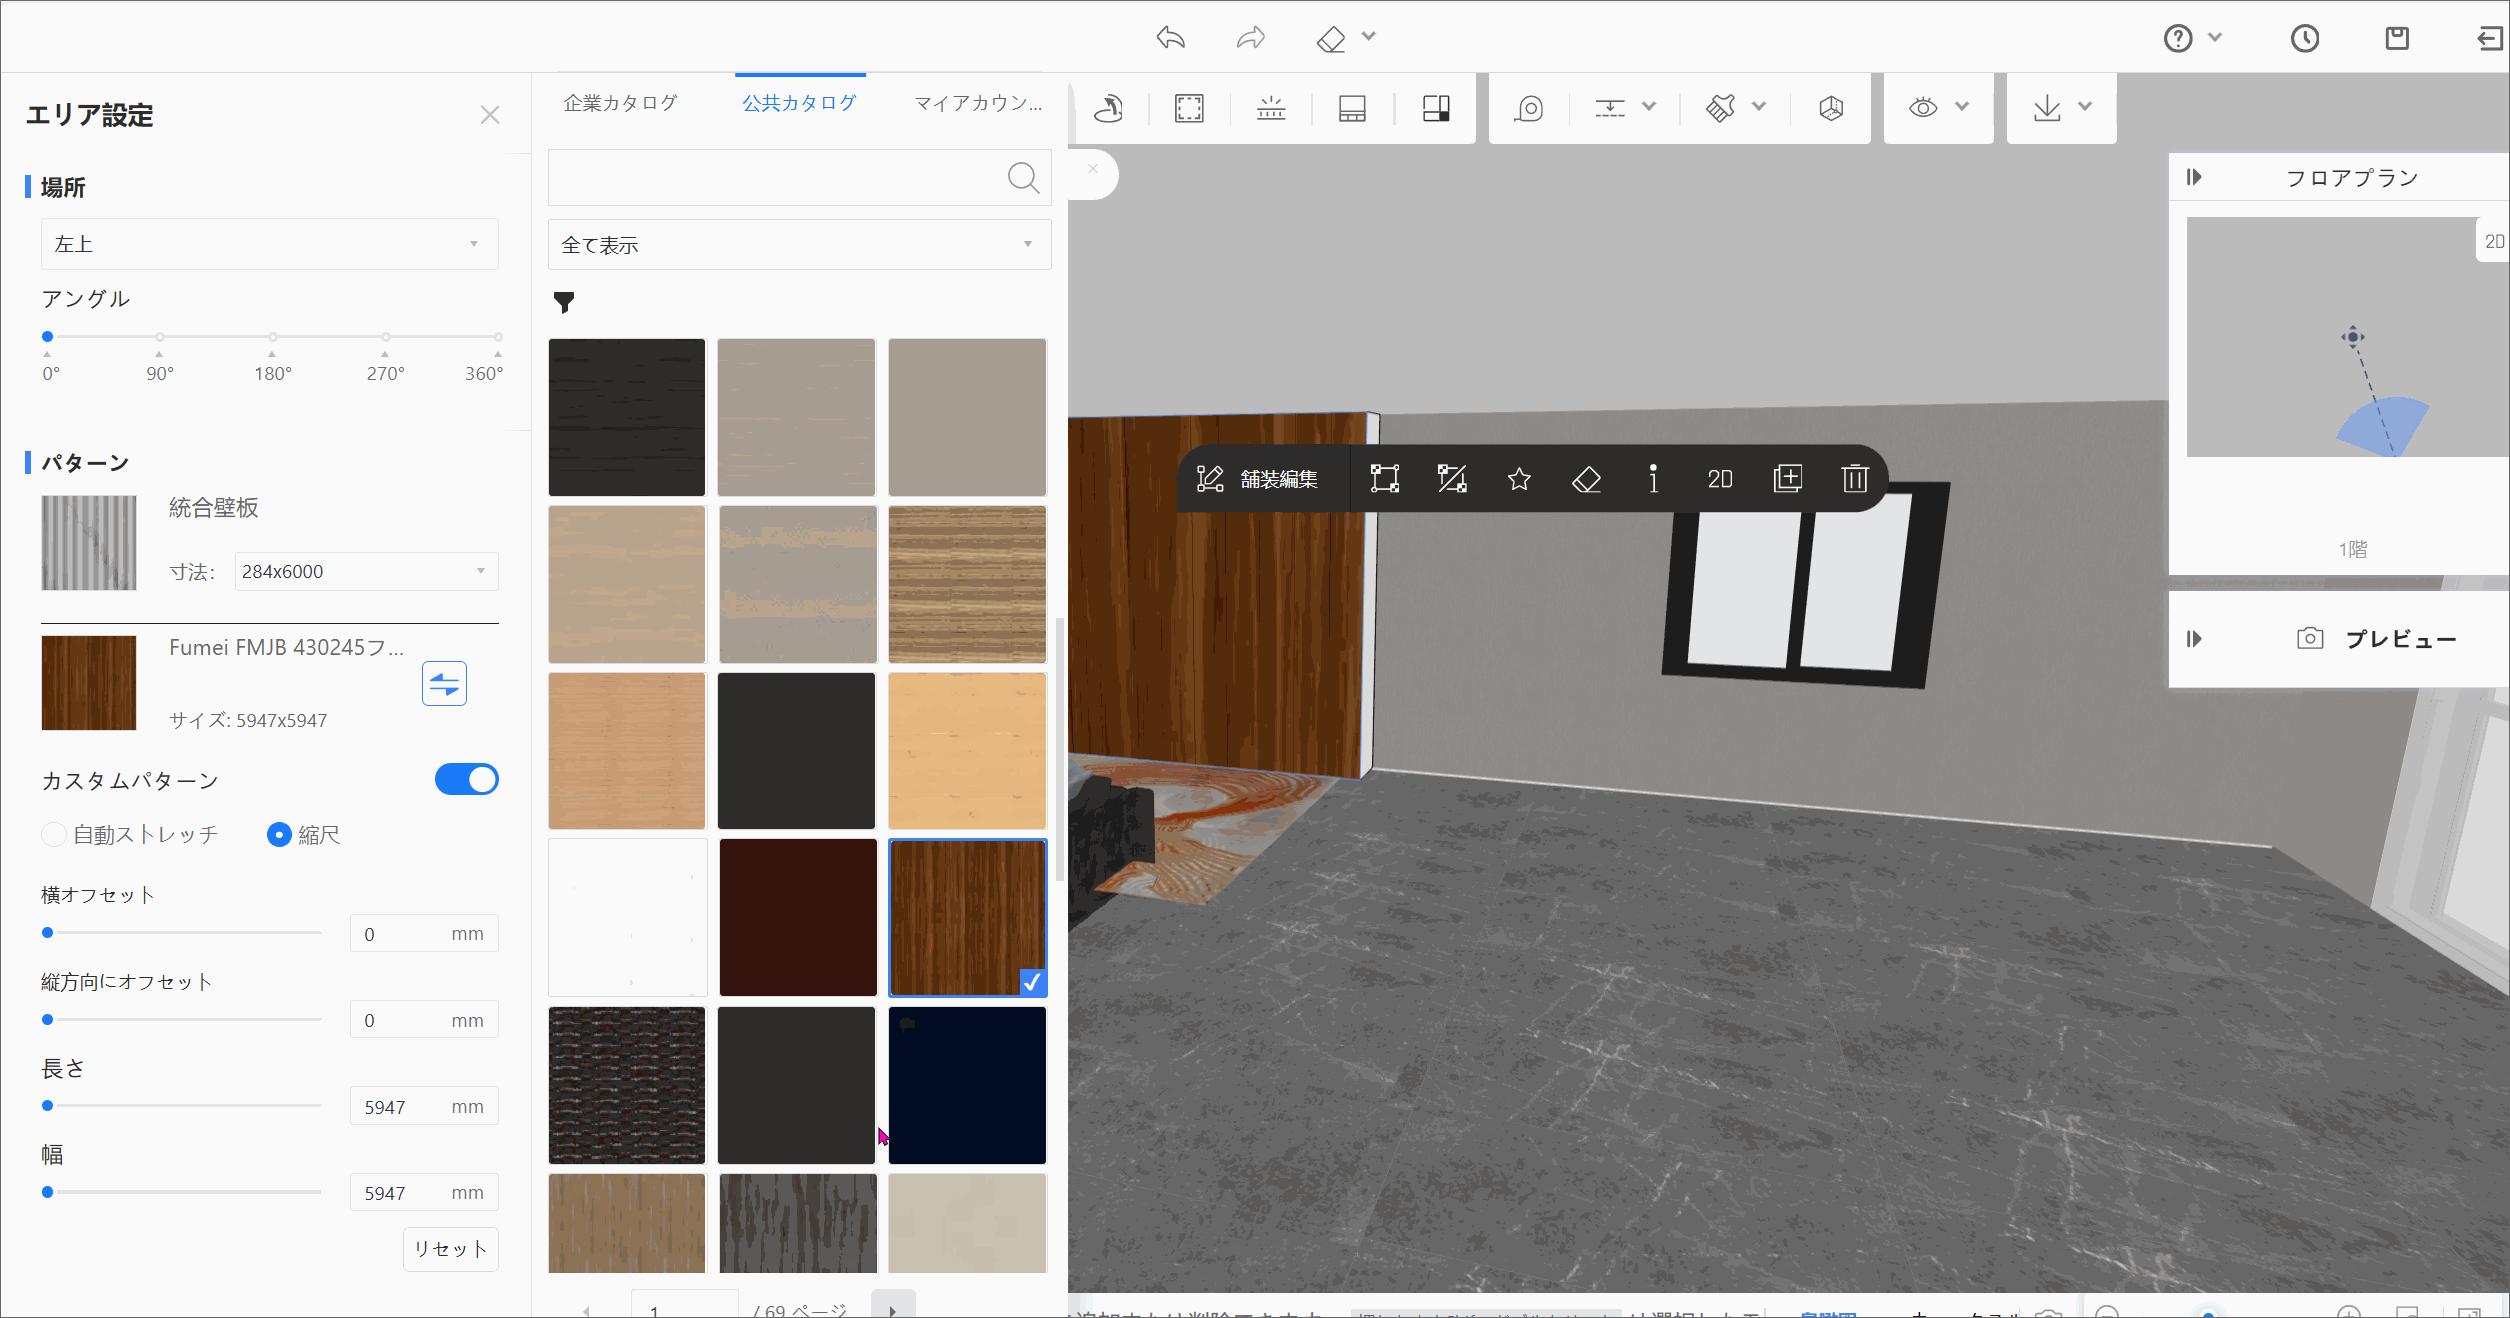2510x1318 pixels.
Task: Click the eraser icon in top bar
Action: [x=1331, y=39]
